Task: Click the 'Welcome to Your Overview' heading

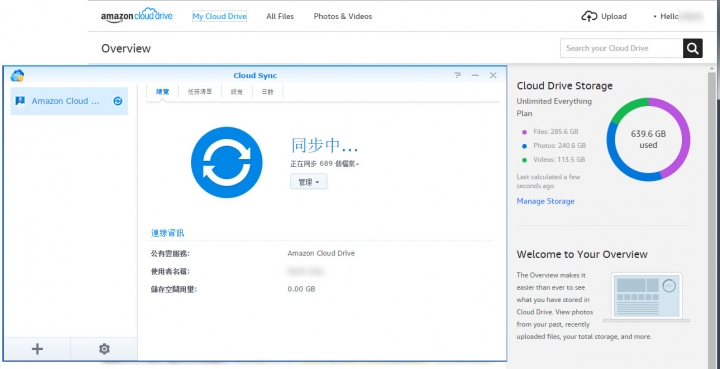Action: (x=582, y=254)
